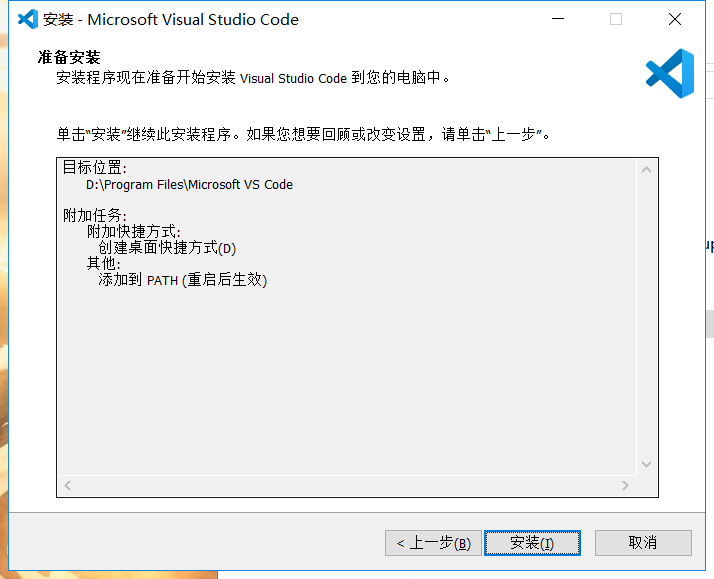The width and height of the screenshot is (714, 579).
Task: Cancel setup with the 取消 button
Action: 643,543
